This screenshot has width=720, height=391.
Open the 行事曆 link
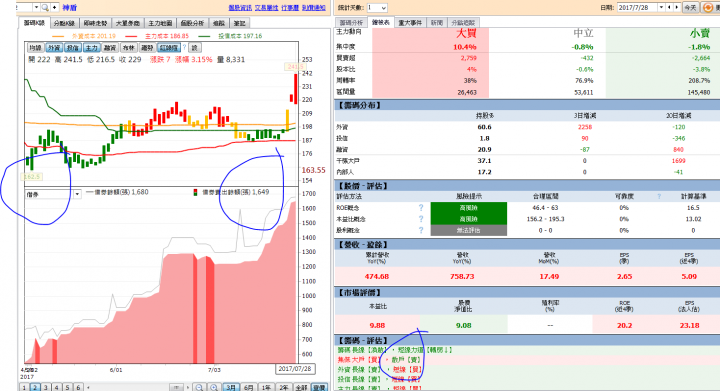pos(290,8)
